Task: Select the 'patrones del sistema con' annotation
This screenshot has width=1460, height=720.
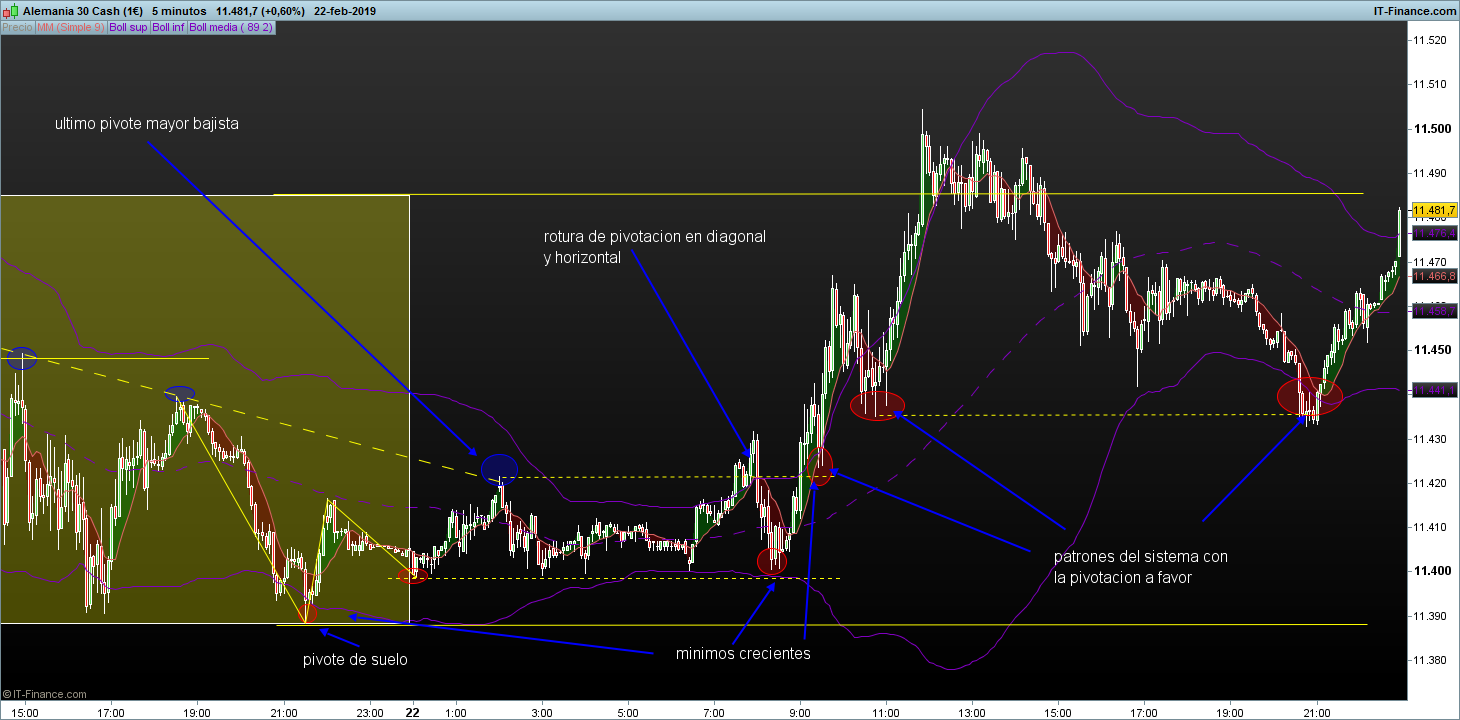Action: (x=1141, y=557)
